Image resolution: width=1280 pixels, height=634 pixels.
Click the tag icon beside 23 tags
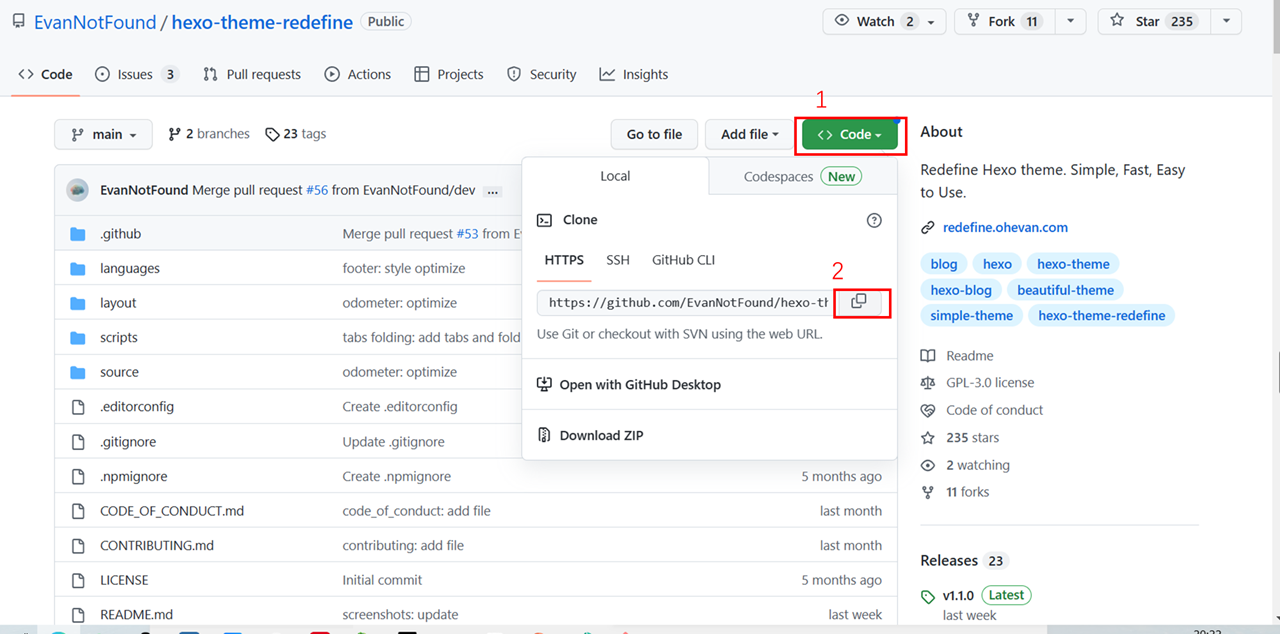click(272, 134)
